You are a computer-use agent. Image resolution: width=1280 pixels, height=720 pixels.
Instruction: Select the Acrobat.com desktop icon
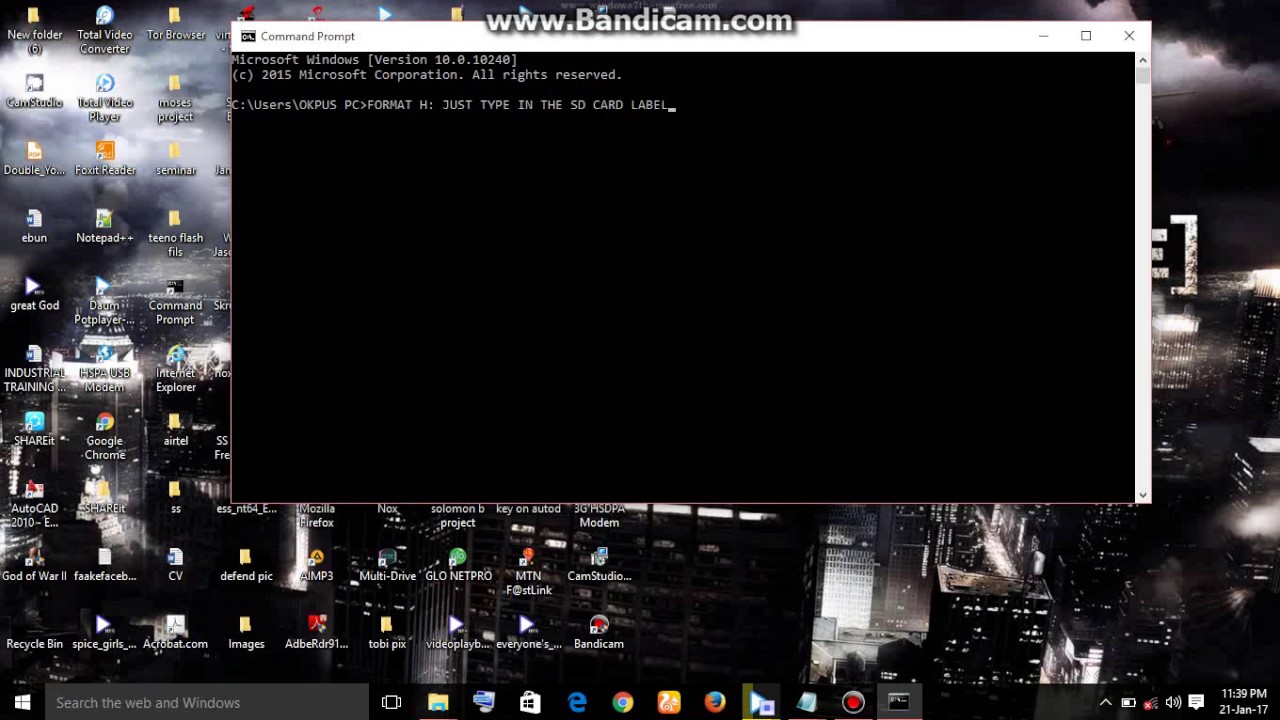coord(175,633)
